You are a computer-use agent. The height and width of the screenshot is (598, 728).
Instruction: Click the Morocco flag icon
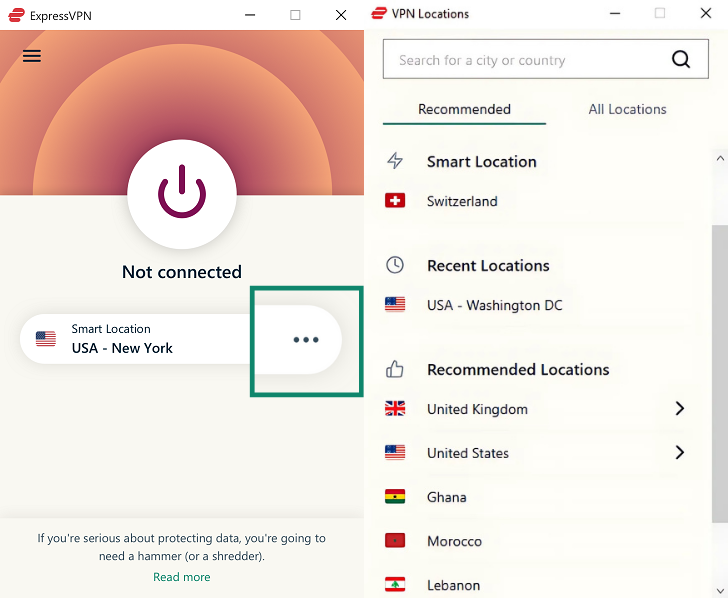click(x=395, y=541)
